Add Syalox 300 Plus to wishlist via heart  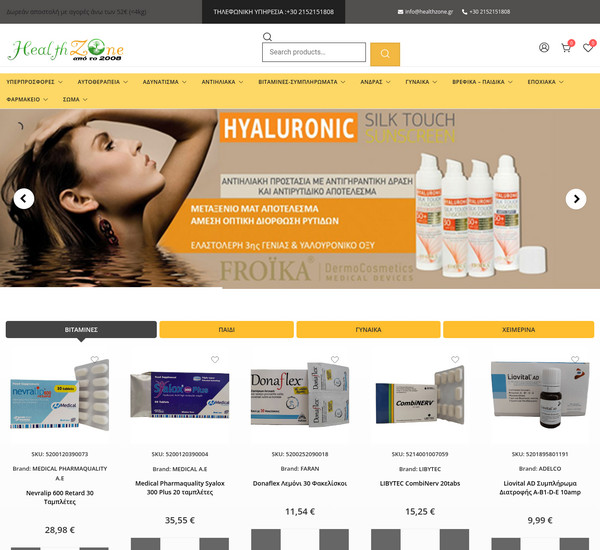pyautogui.click(x=215, y=359)
